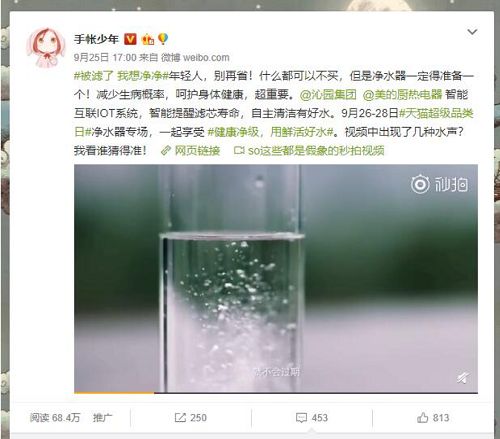Screen dimensions: 500x439
Task: Like the post with thumbs-up 813
Action: click(433, 418)
